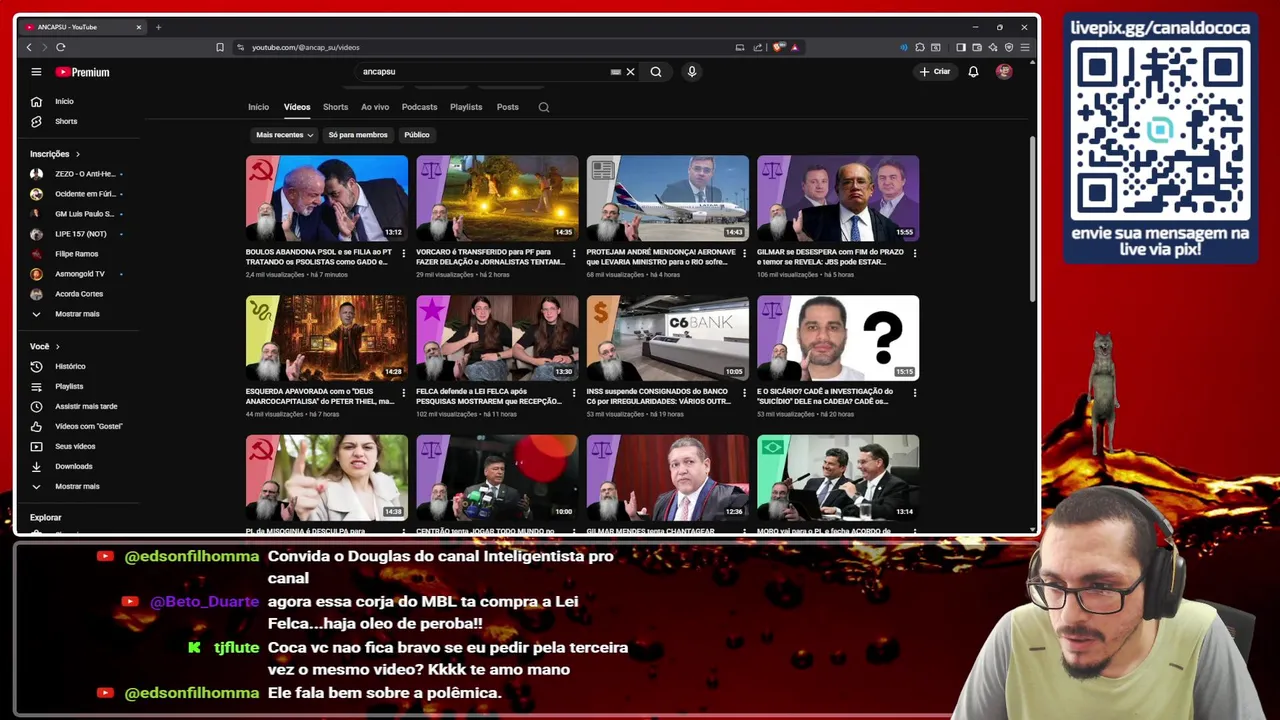Open the Mais recentes sort dropdown
Screen dimensions: 1280x720
pyautogui.click(x=284, y=135)
